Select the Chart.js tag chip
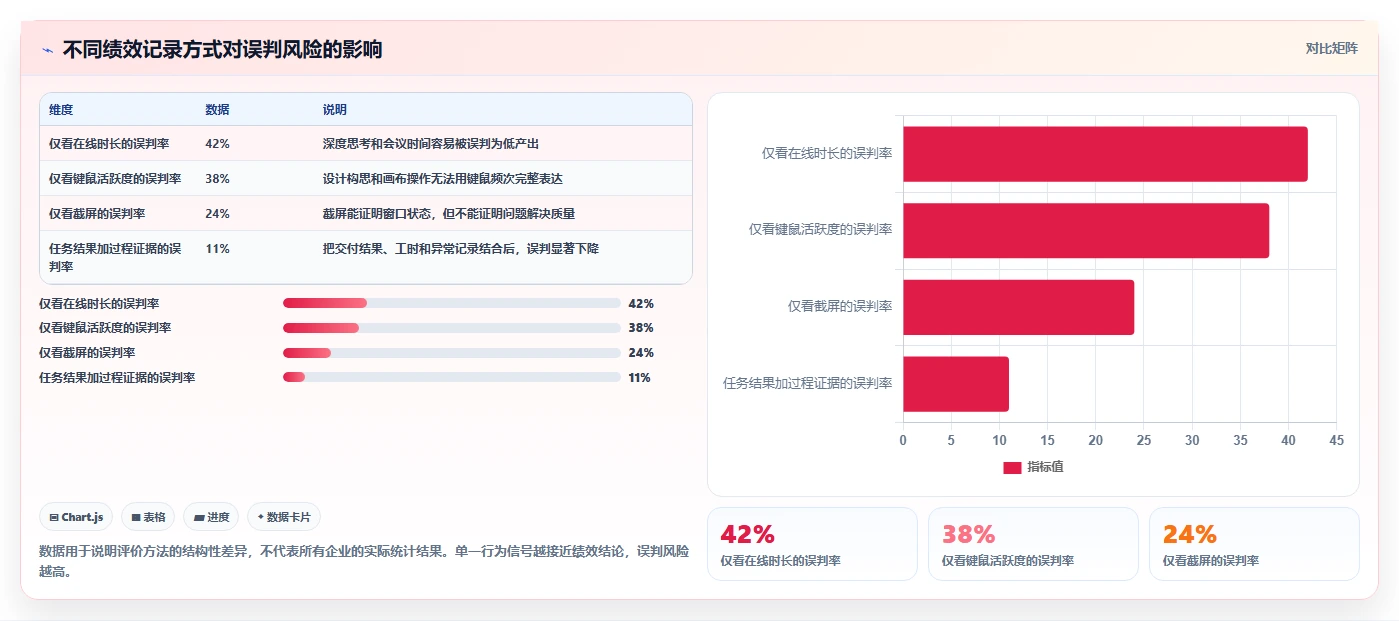The width and height of the screenshot is (1399, 621). point(77,517)
